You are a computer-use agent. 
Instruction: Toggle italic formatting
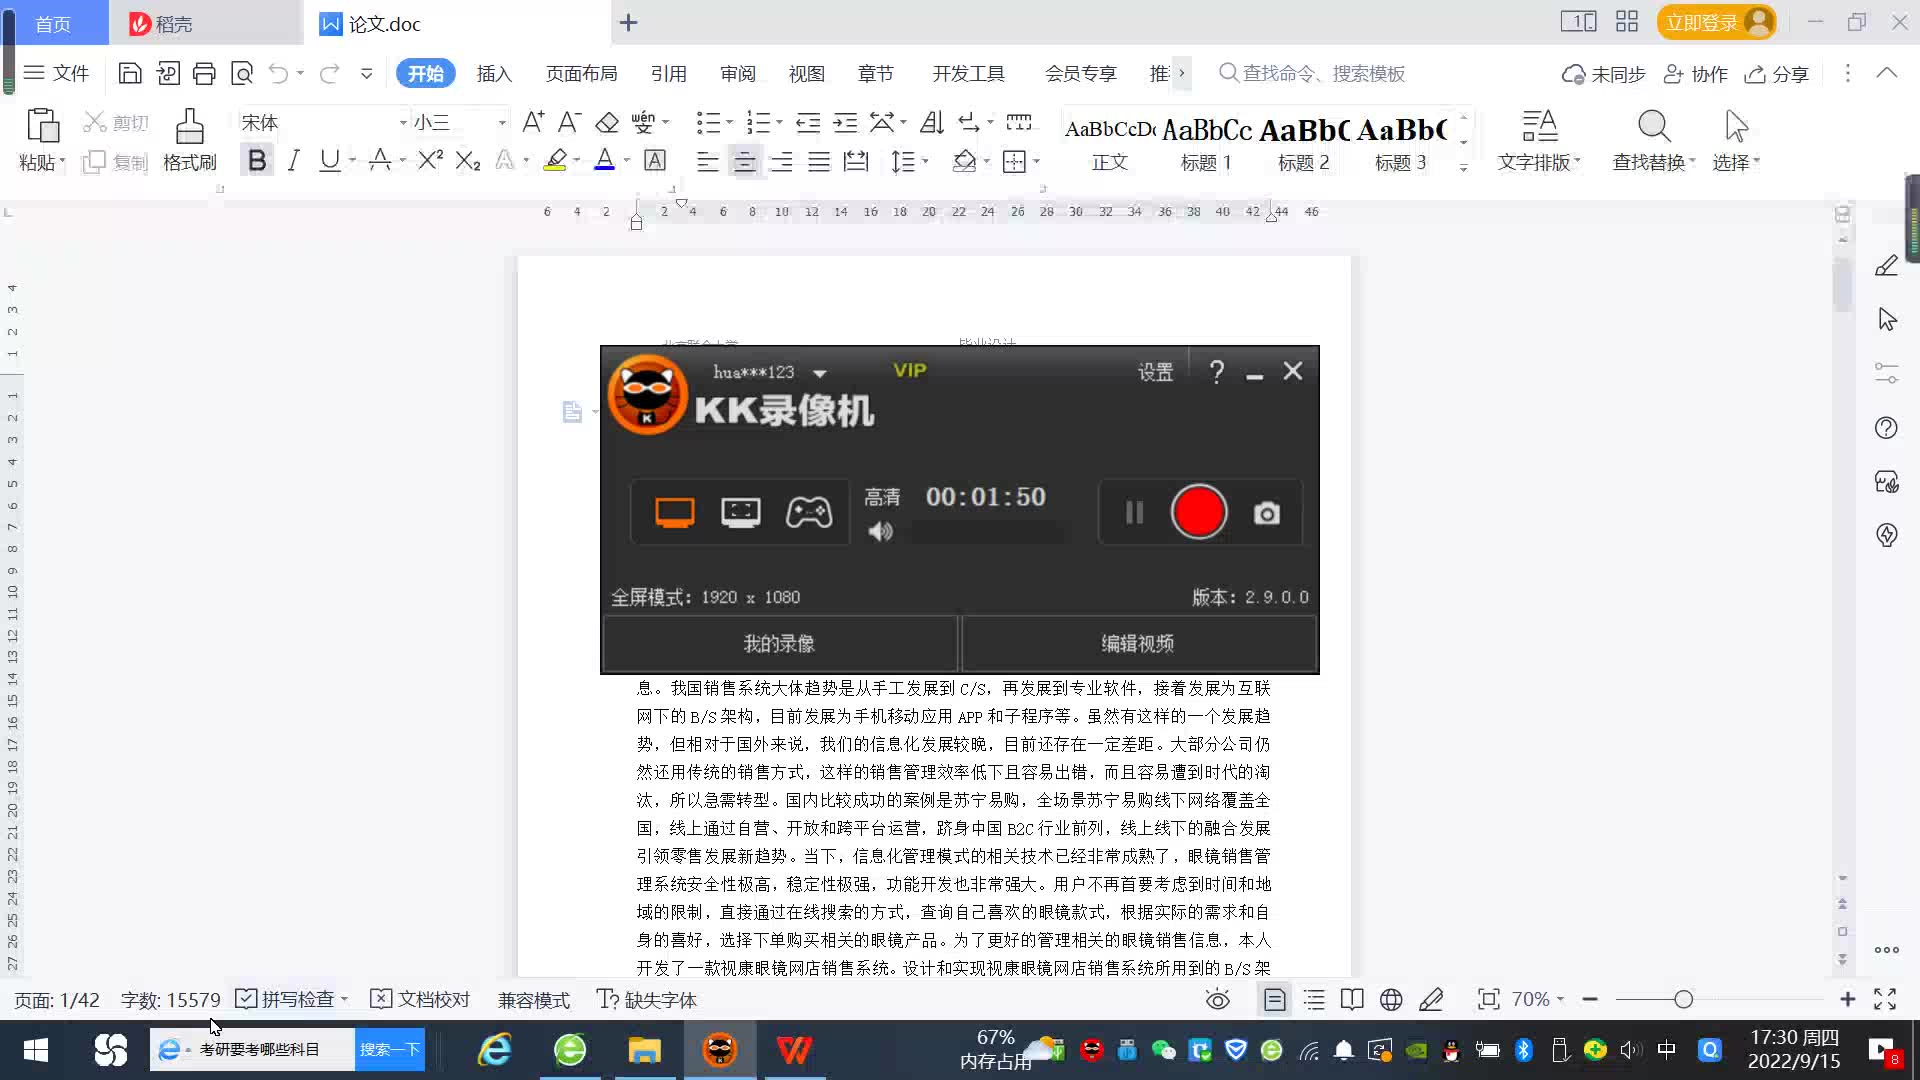pyautogui.click(x=293, y=160)
